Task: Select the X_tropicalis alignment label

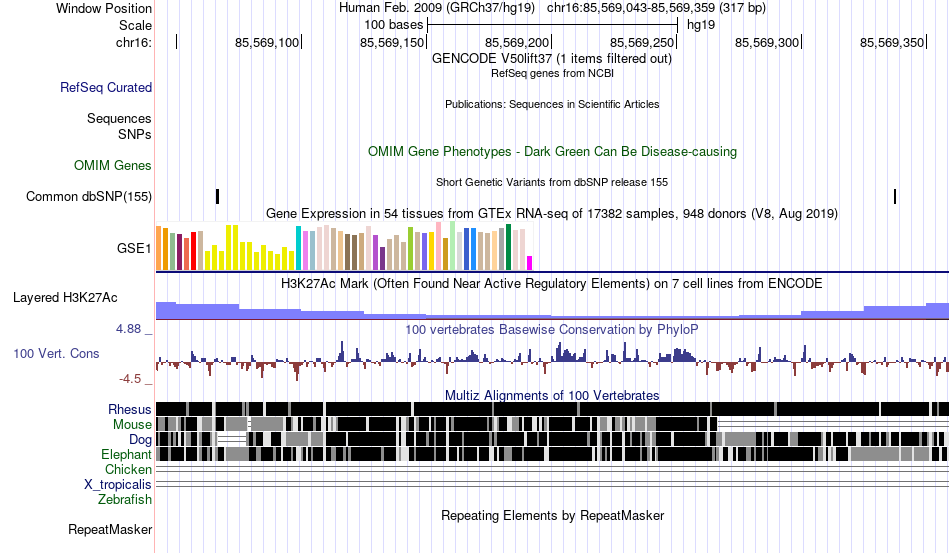Action: 118,485
